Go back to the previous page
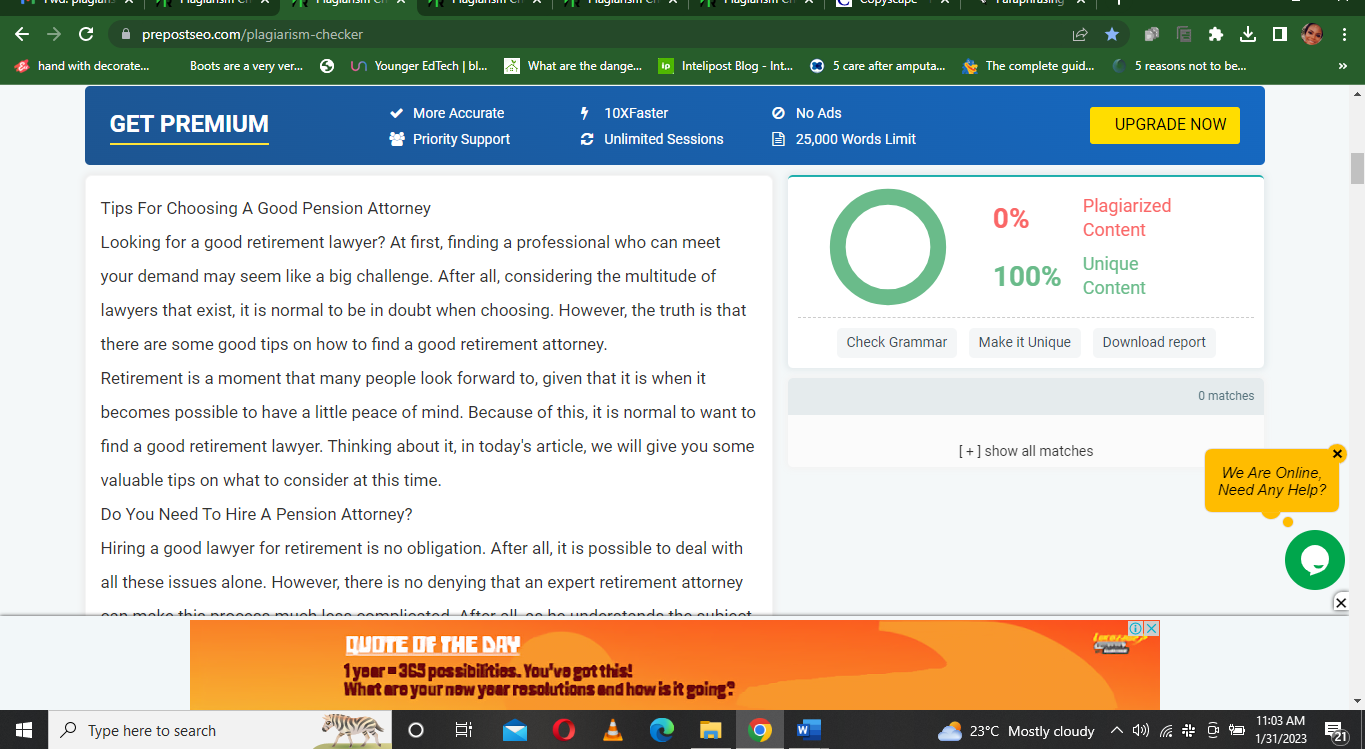 coord(22,34)
